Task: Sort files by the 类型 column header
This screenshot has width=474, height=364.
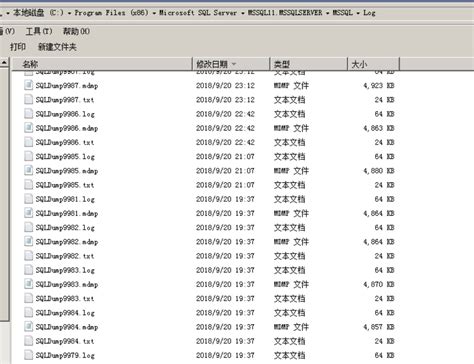Action: (308, 64)
